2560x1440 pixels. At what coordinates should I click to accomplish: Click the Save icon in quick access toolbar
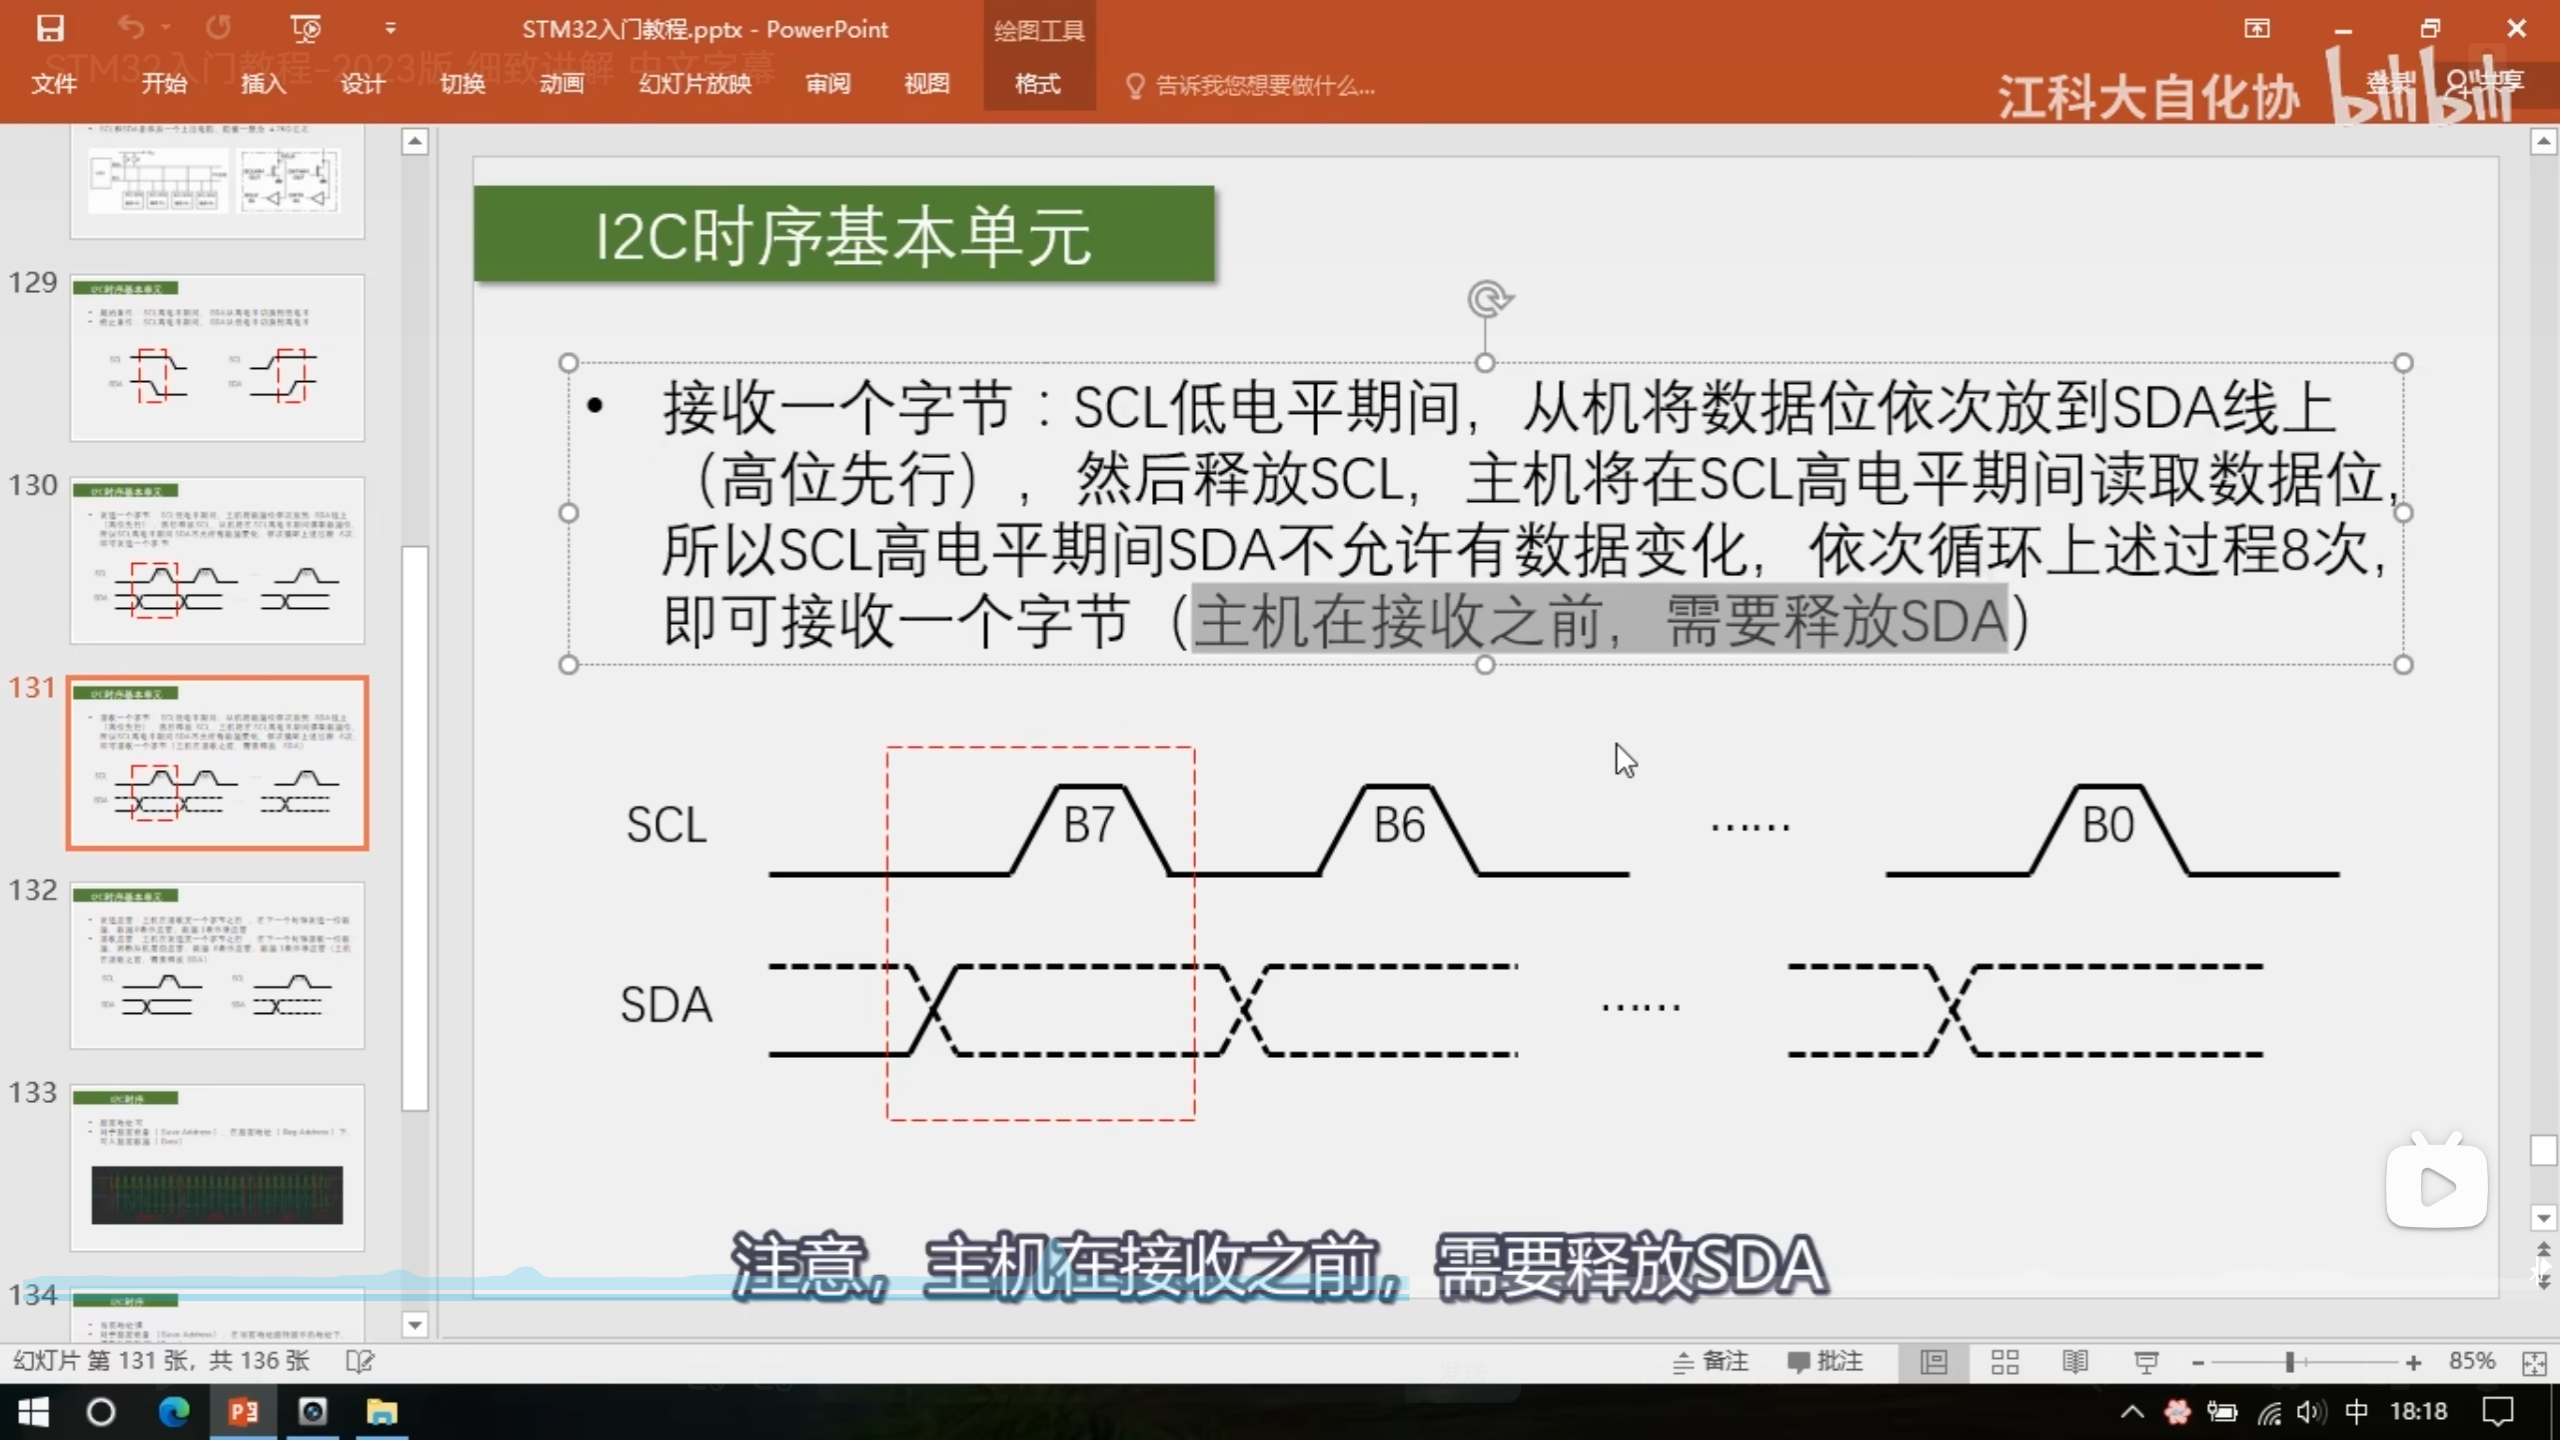[x=50, y=28]
